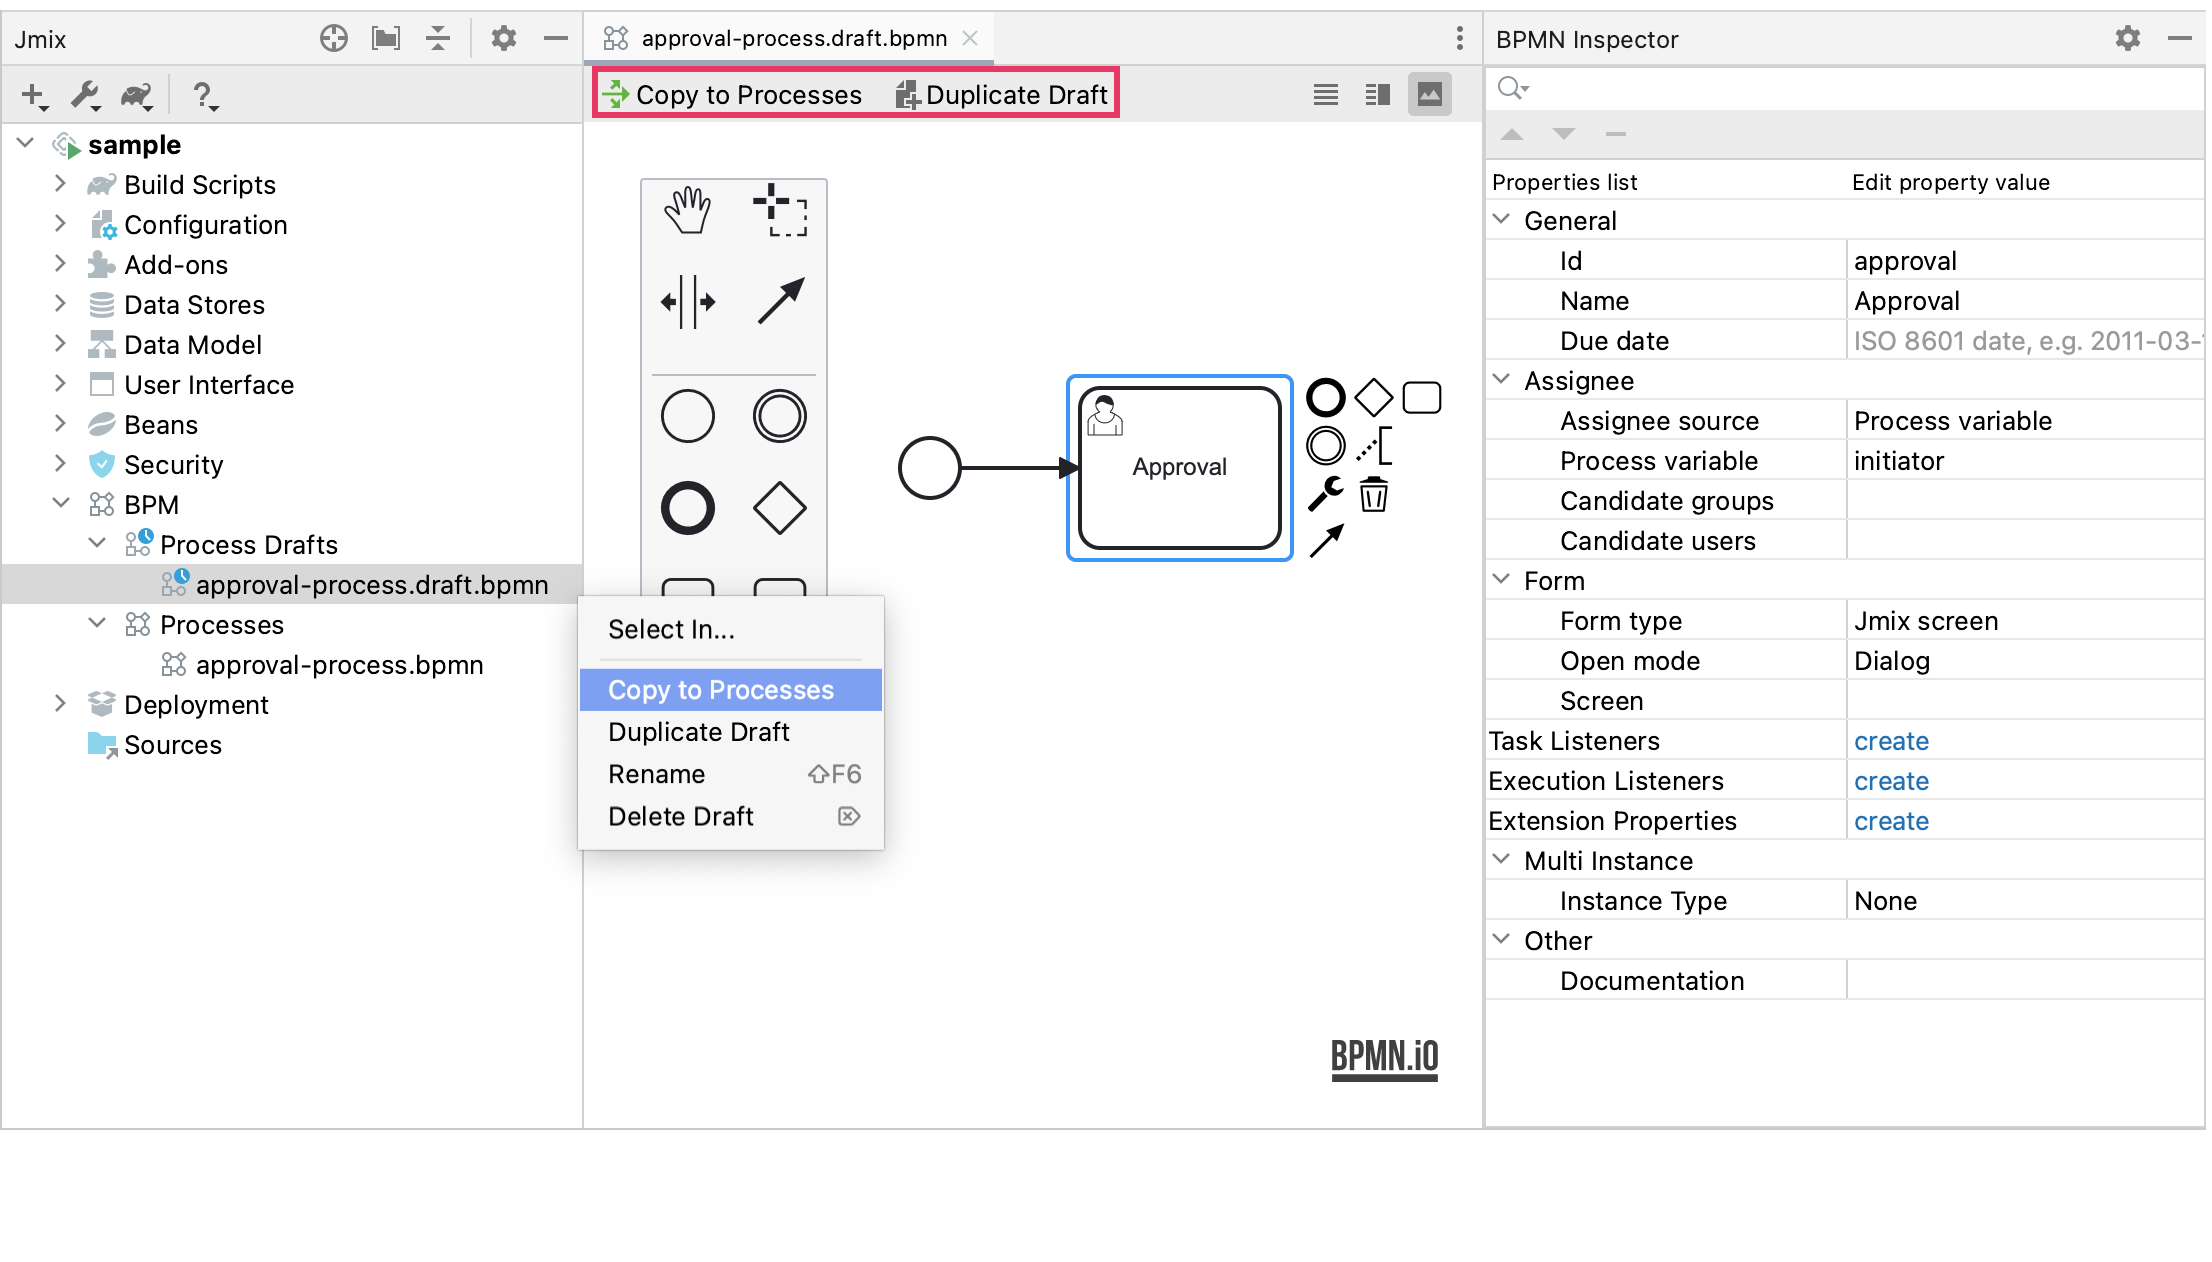
Task: Click Duplicate Draft toolbar button
Action: click(x=1002, y=94)
